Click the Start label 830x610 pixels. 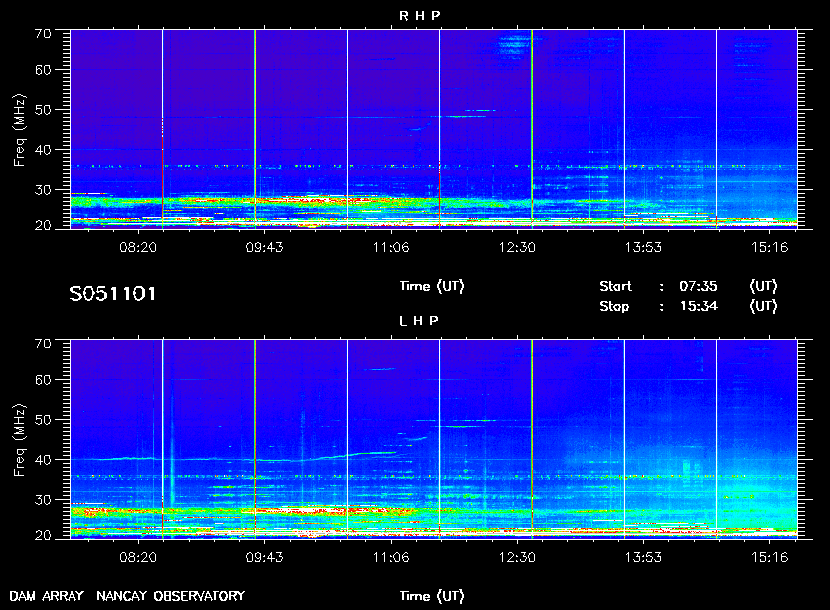point(615,286)
